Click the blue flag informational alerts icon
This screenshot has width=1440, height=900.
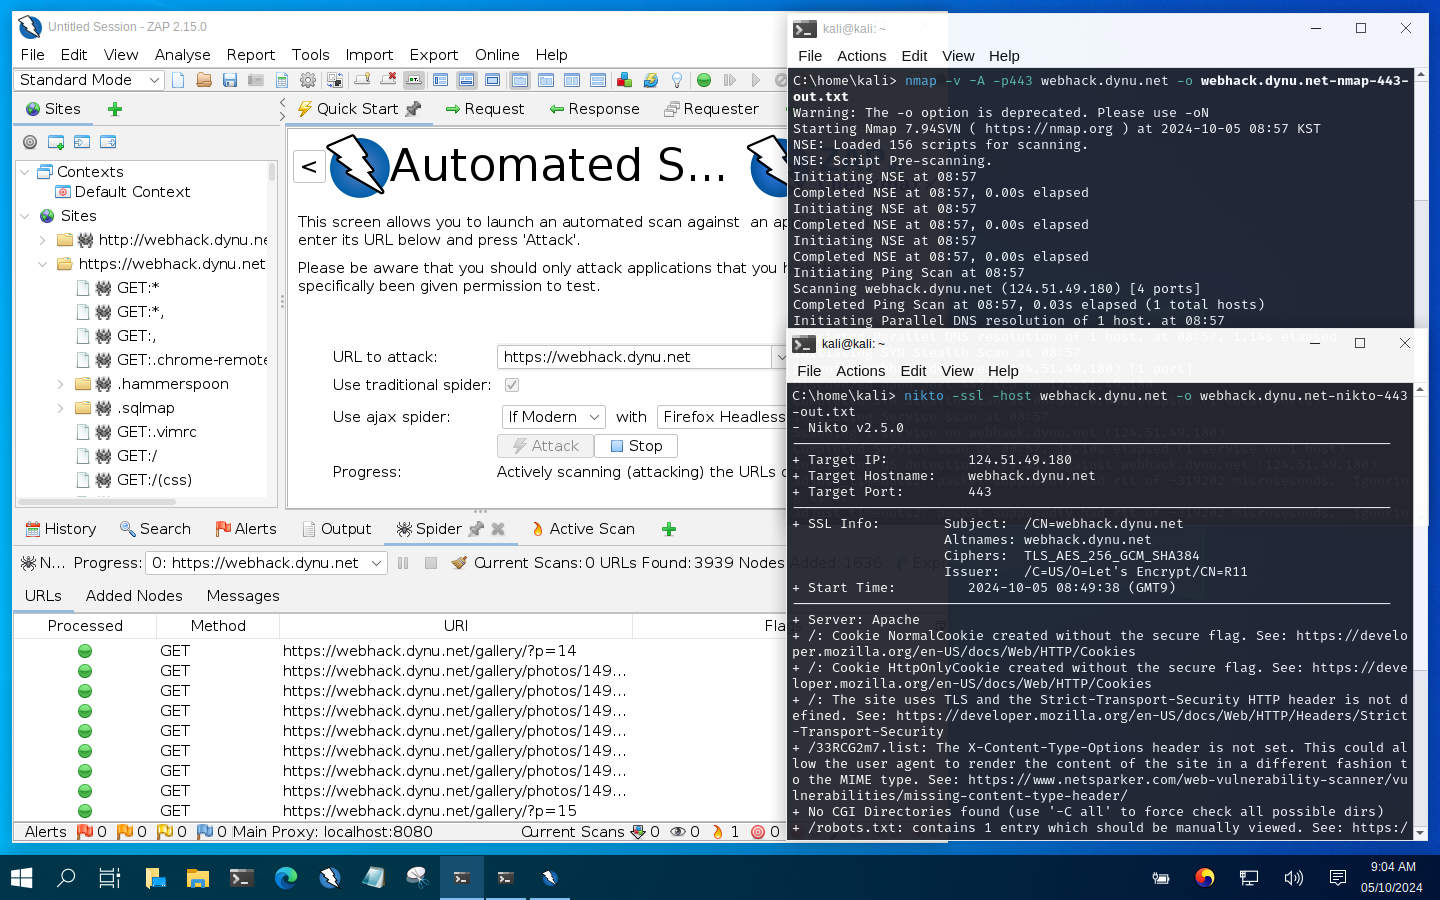coord(205,831)
